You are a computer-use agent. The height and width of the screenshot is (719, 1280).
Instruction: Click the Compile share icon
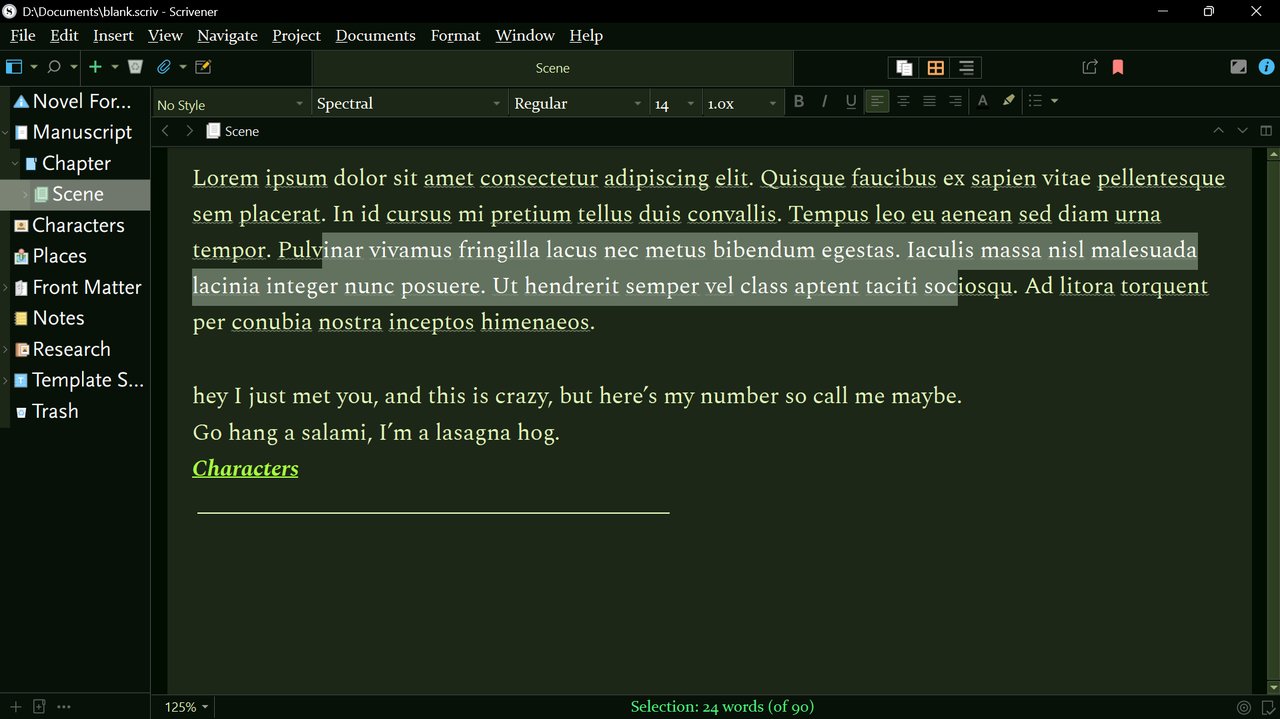[x=1090, y=67]
